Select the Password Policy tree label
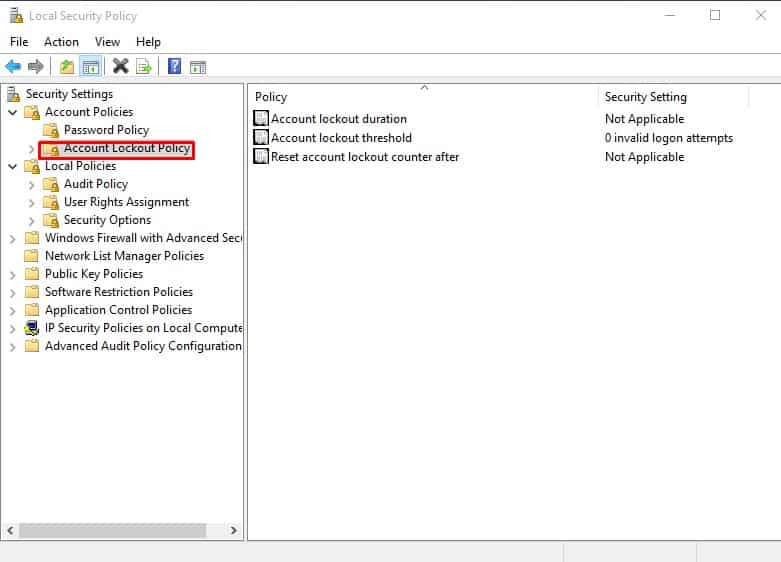This screenshot has height=562, width=781. click(x=107, y=130)
